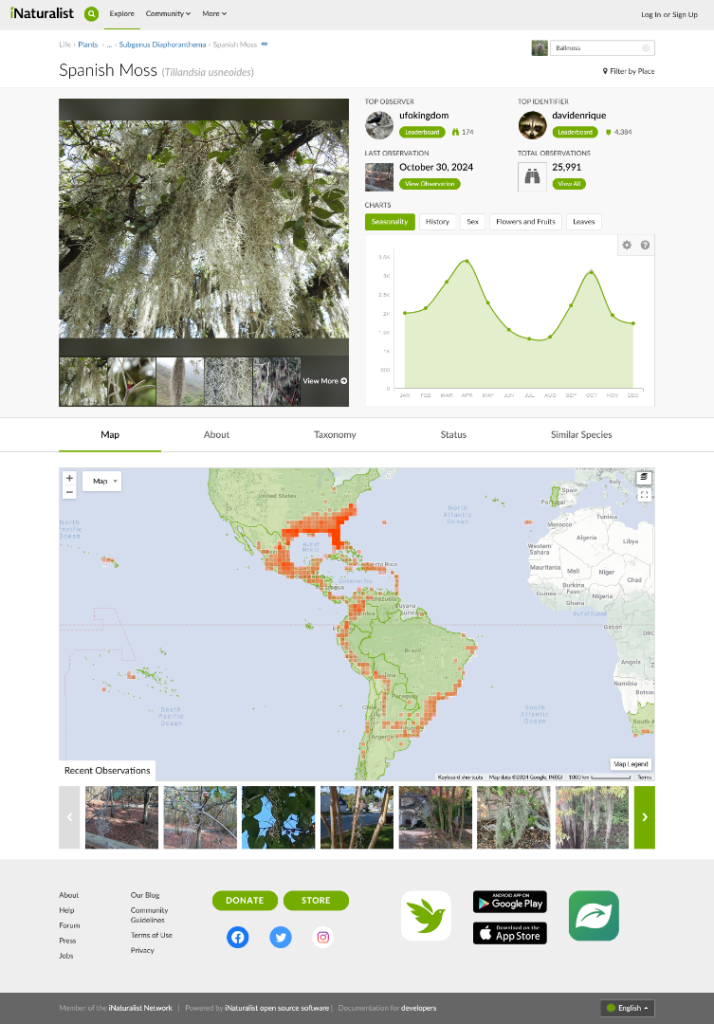Screen dimensions: 714x1024
Task: Select the Flowers and Fruits chart tab
Action: (x=525, y=222)
